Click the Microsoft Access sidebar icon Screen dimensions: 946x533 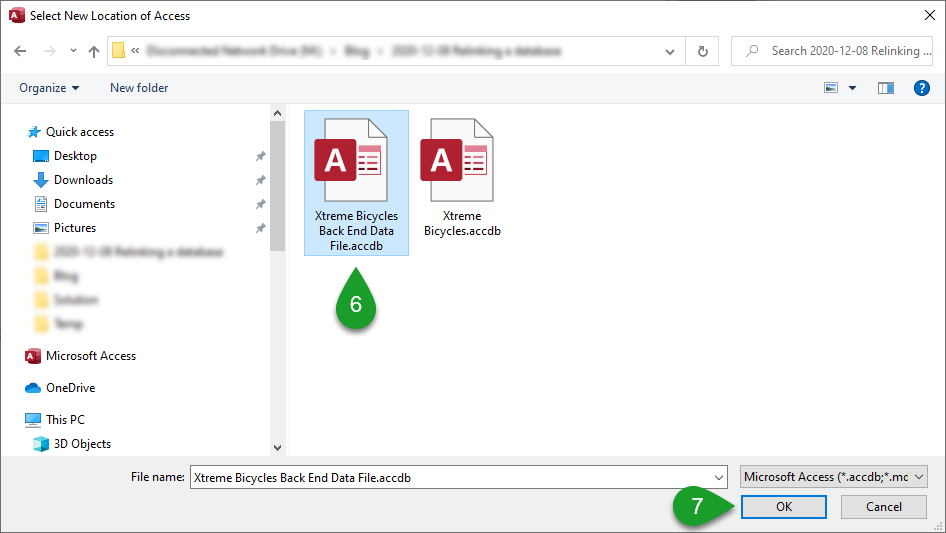tap(33, 356)
